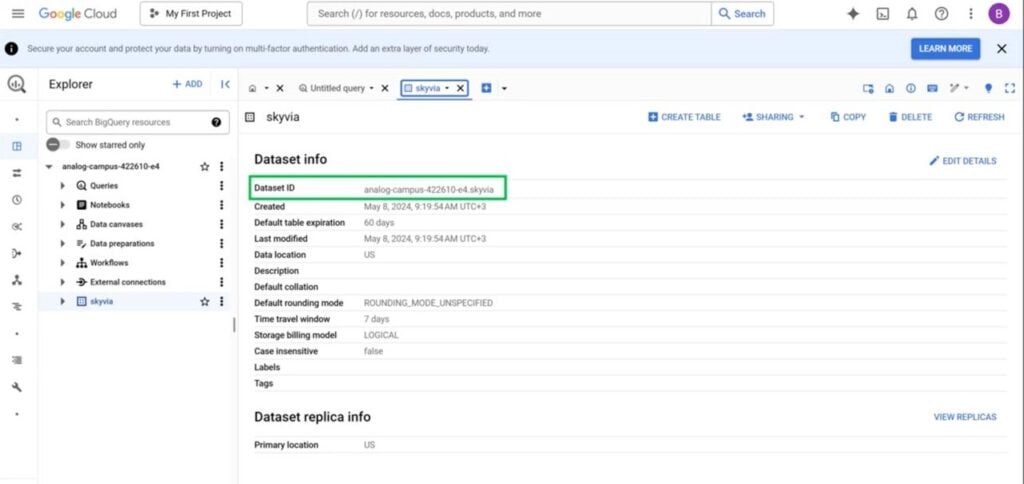Open the branching node icon in left rail
Screen dimensions: 1024x484
[17, 280]
